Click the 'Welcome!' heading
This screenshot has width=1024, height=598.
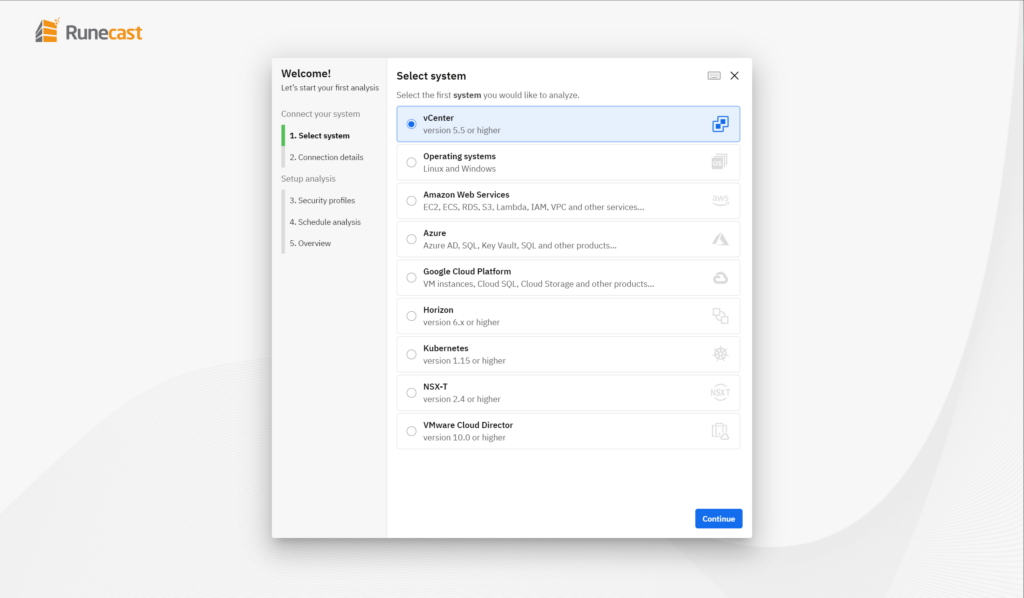point(306,74)
